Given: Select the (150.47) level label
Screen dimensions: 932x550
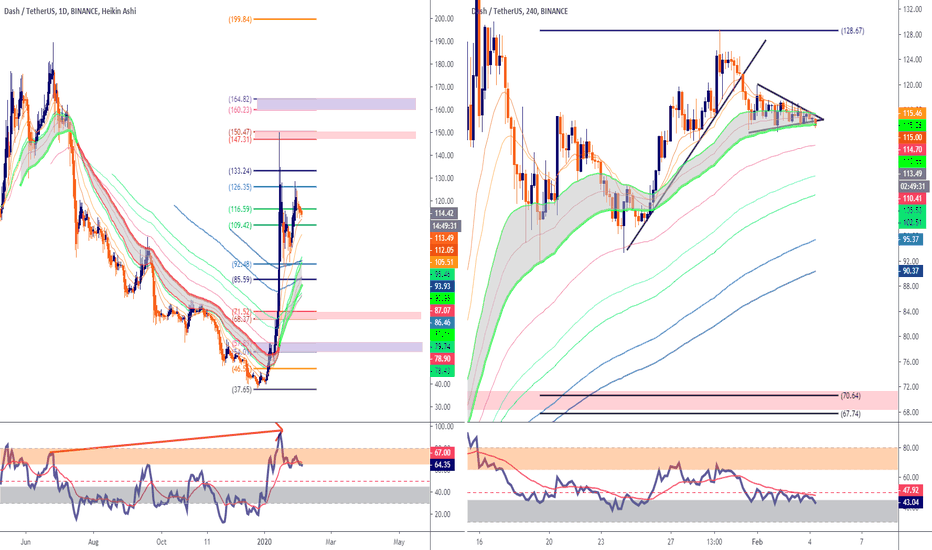Looking at the screenshot, I should pyautogui.click(x=240, y=132).
